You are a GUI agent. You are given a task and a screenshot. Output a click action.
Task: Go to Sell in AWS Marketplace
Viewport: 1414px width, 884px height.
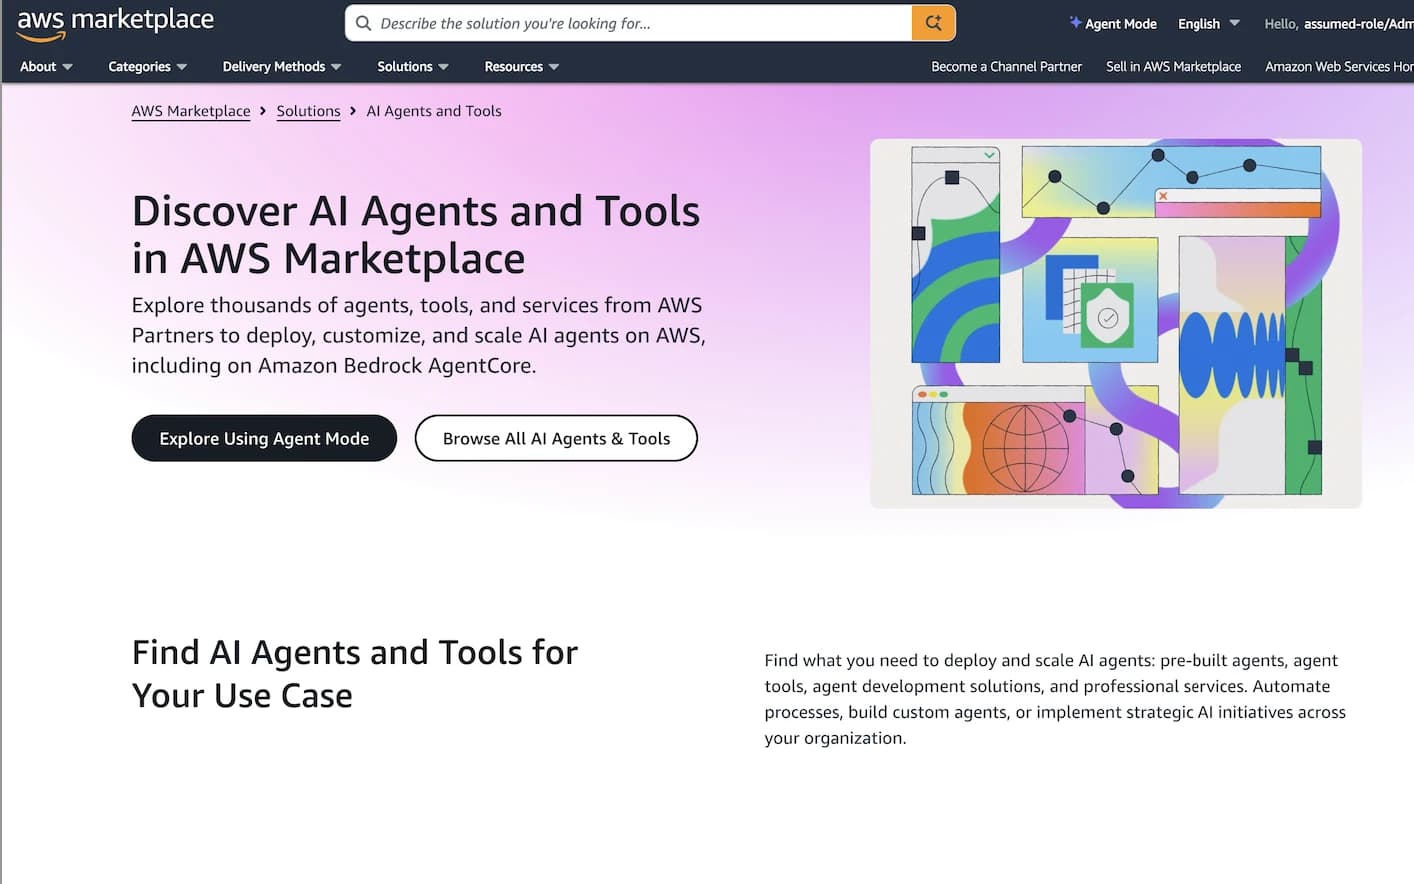(1173, 67)
